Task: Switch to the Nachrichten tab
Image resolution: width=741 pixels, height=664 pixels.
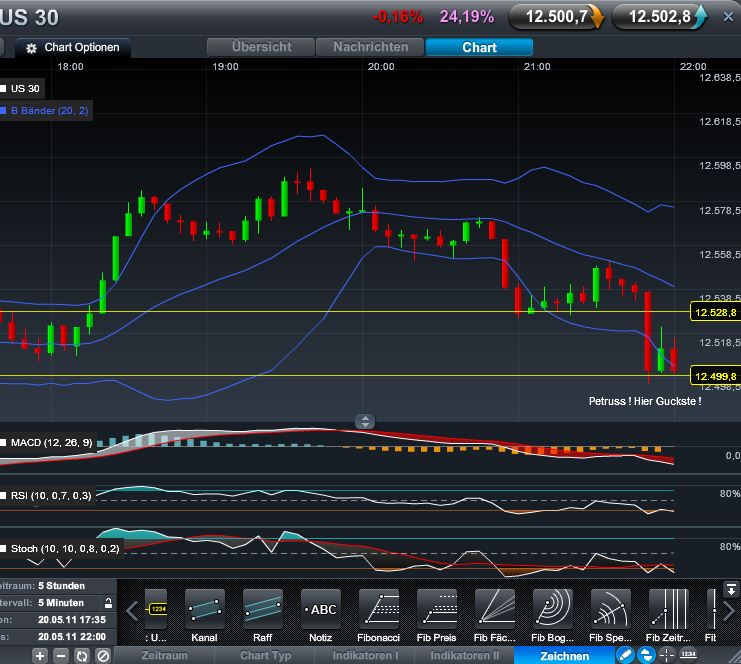Action: 370,47
